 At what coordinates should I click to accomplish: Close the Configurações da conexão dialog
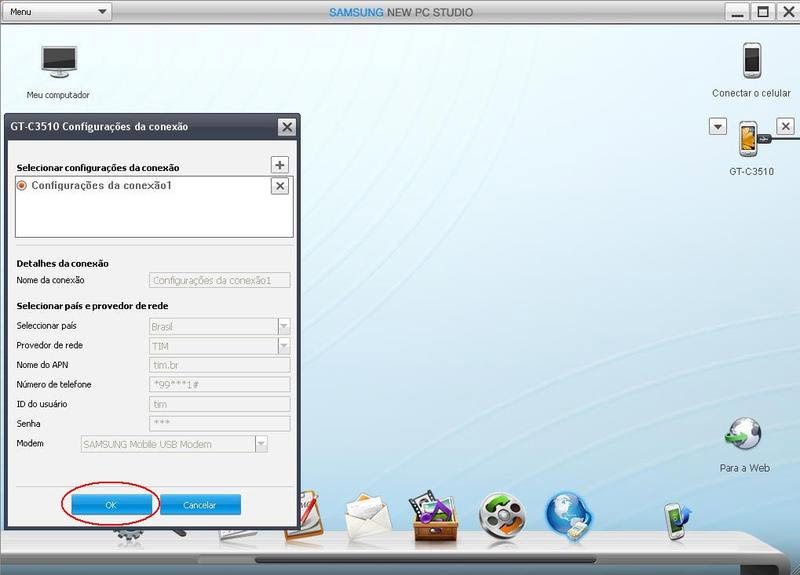coord(287,127)
